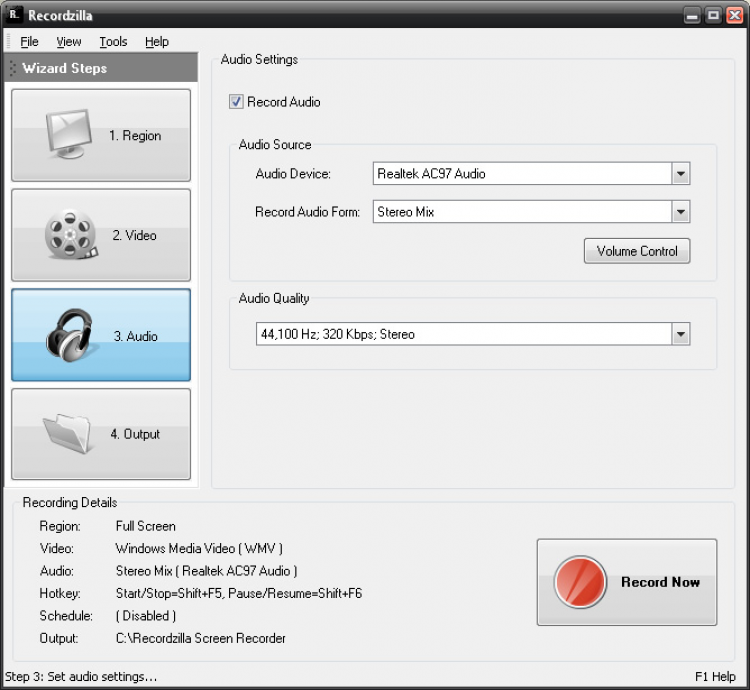Minimize the Recordzilla window
This screenshot has width=750, height=690.
pyautogui.click(x=692, y=16)
